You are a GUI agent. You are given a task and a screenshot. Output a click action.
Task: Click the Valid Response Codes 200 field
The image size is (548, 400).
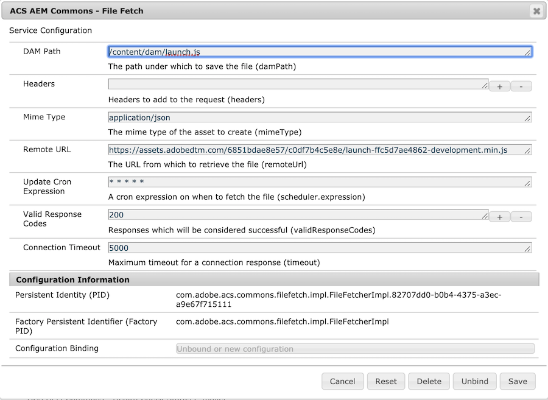pyautogui.click(x=298, y=215)
